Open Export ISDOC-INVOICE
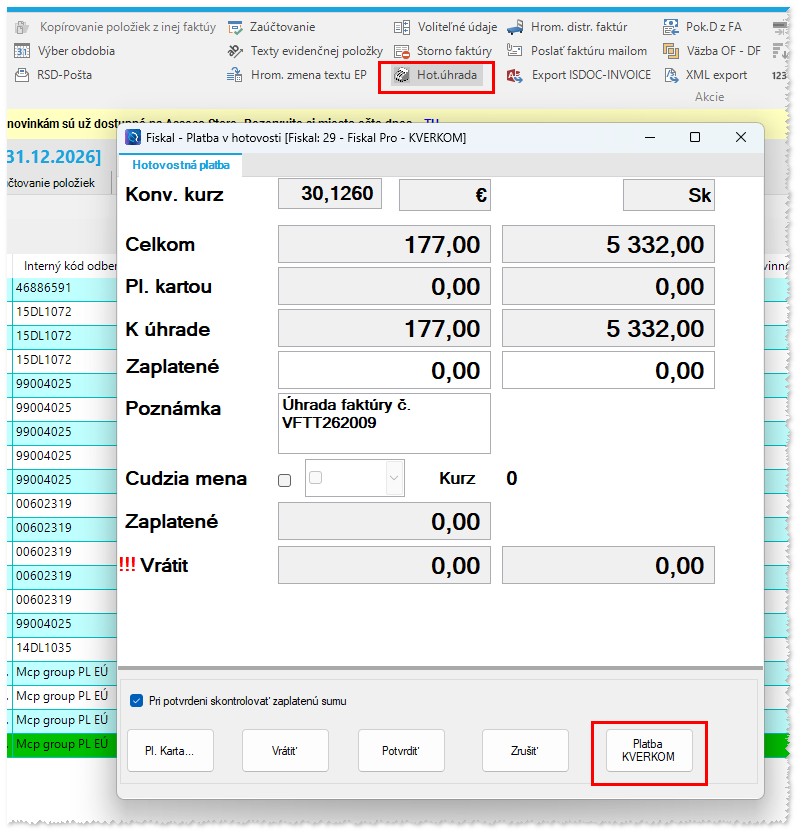The height and width of the screenshot is (837, 803). coord(515,75)
